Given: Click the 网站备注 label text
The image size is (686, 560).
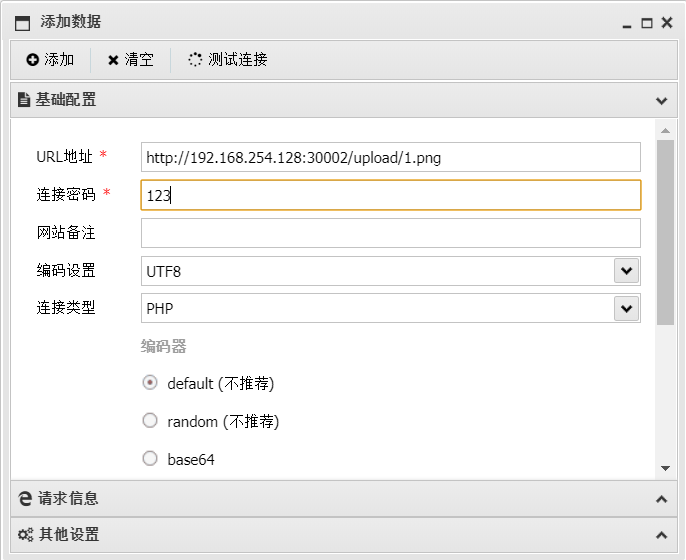Looking at the screenshot, I should (66, 232).
